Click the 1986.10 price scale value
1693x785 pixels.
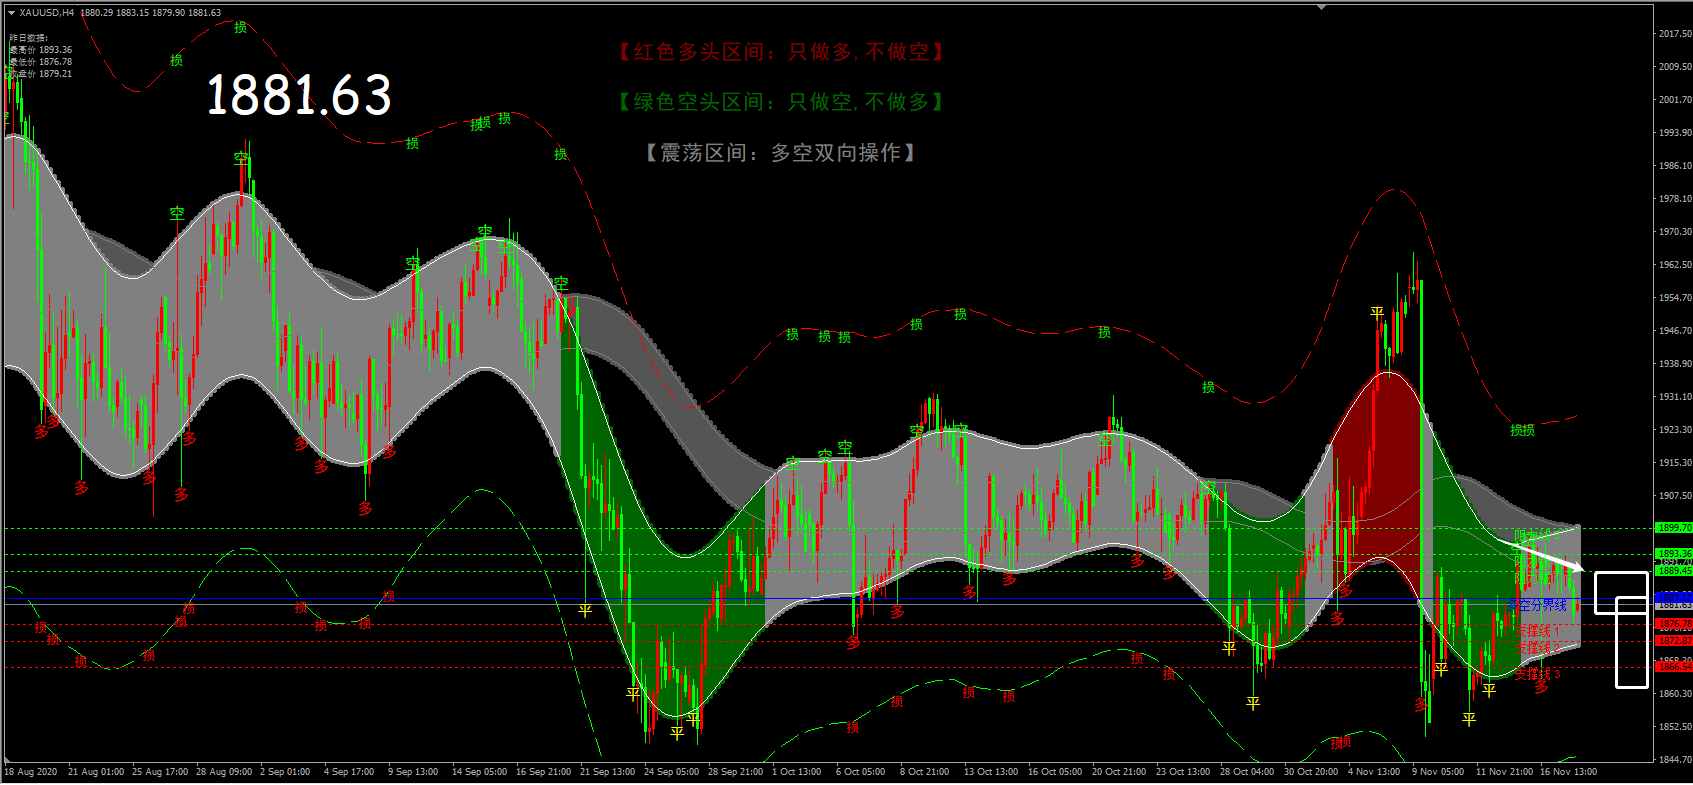point(1675,166)
